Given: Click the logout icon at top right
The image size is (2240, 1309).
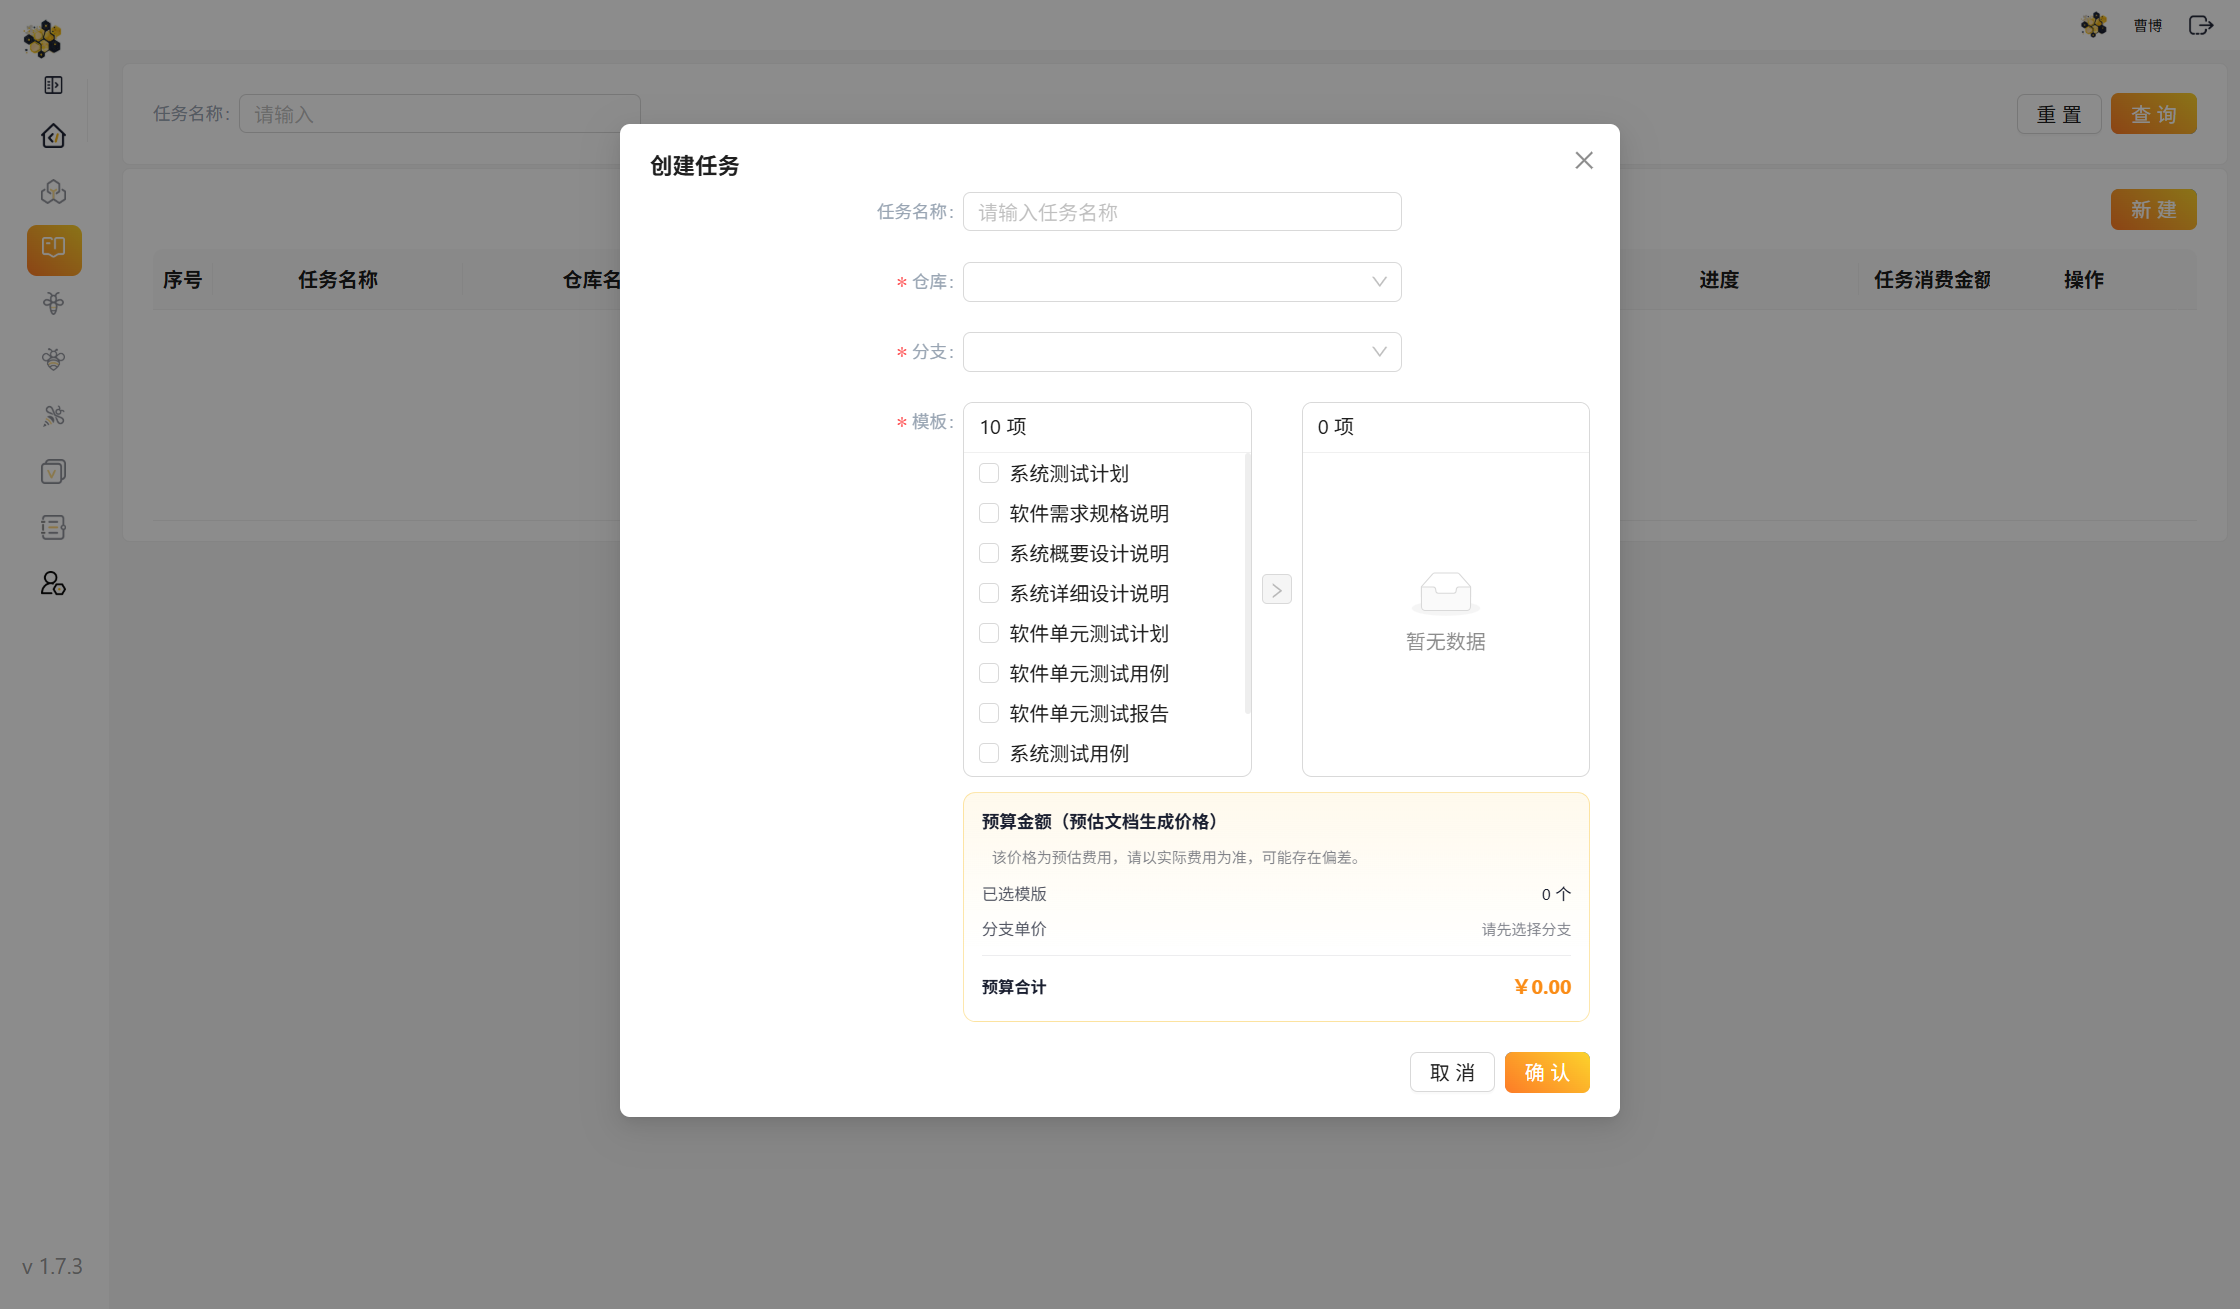Looking at the screenshot, I should coord(2200,25).
